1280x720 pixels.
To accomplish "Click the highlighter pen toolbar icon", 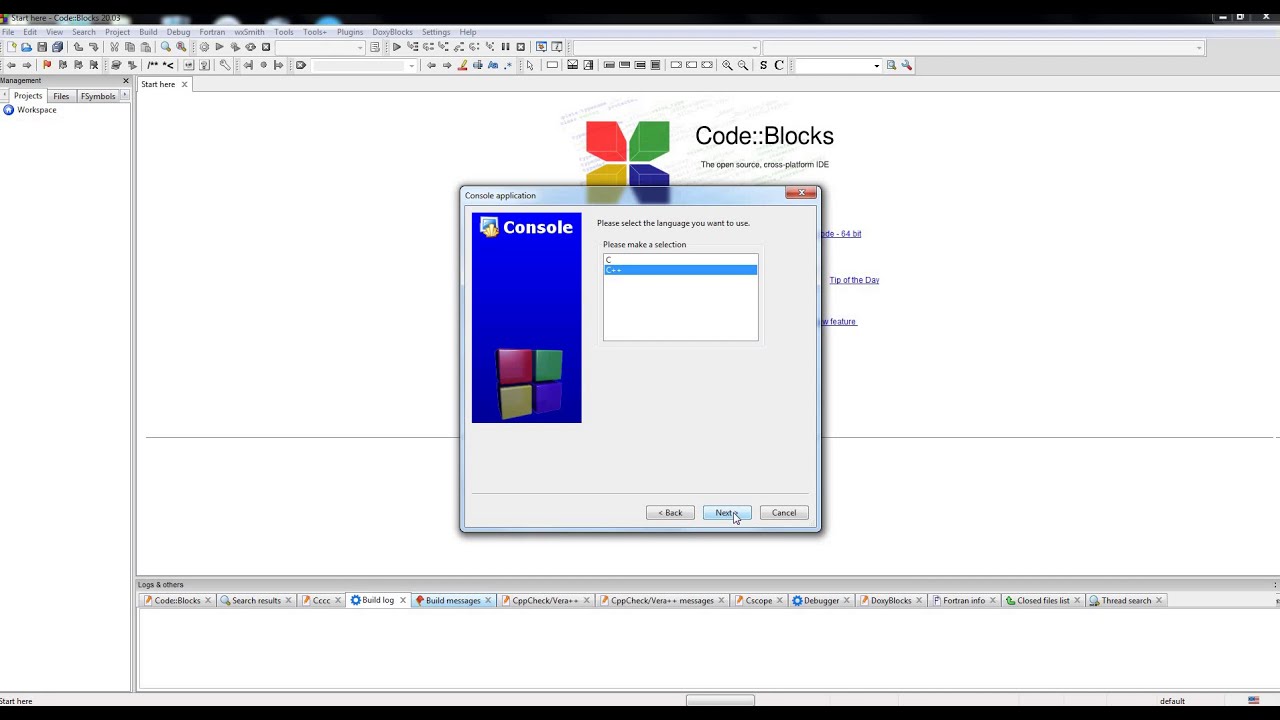I will 462,65.
